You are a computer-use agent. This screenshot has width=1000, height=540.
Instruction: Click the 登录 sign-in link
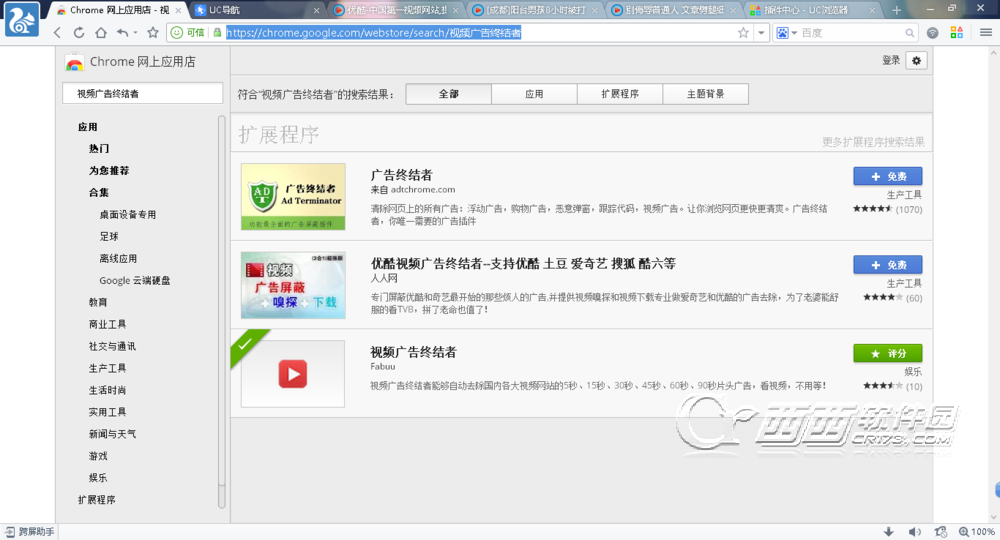coord(891,61)
